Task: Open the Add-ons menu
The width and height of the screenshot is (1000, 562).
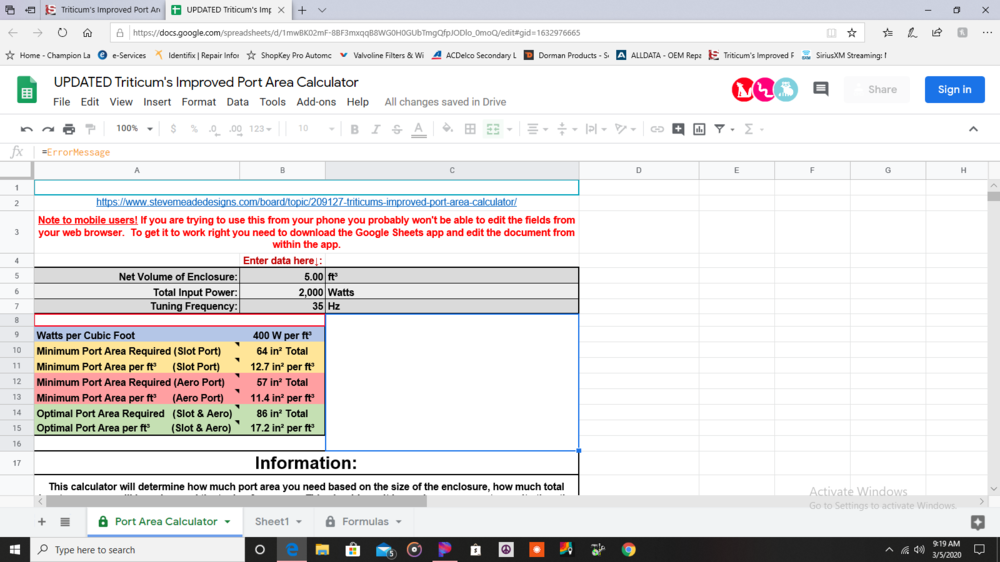Action: pos(316,102)
